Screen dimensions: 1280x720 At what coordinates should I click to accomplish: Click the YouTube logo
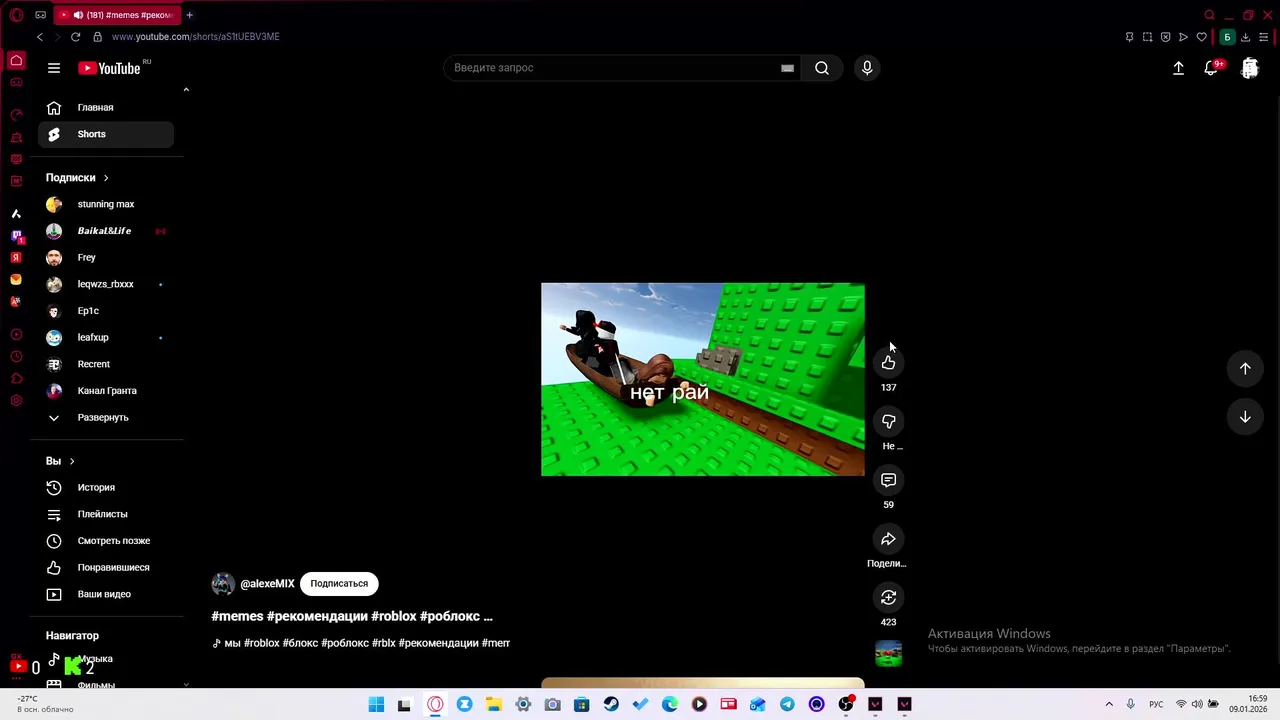110,68
